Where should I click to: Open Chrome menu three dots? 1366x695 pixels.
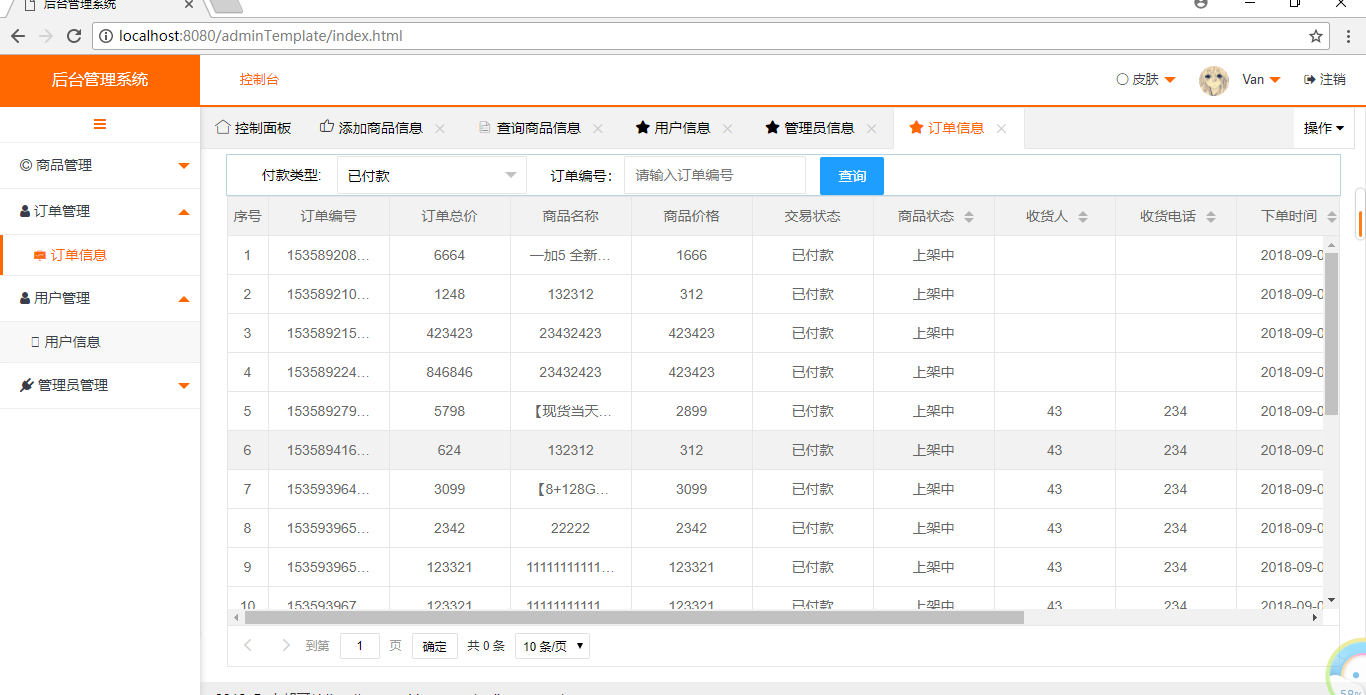(1347, 36)
